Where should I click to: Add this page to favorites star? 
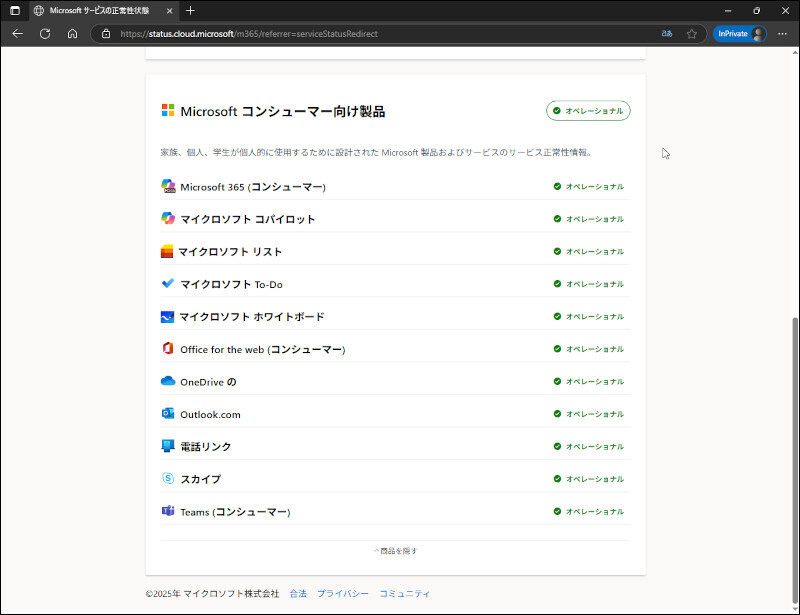click(692, 34)
